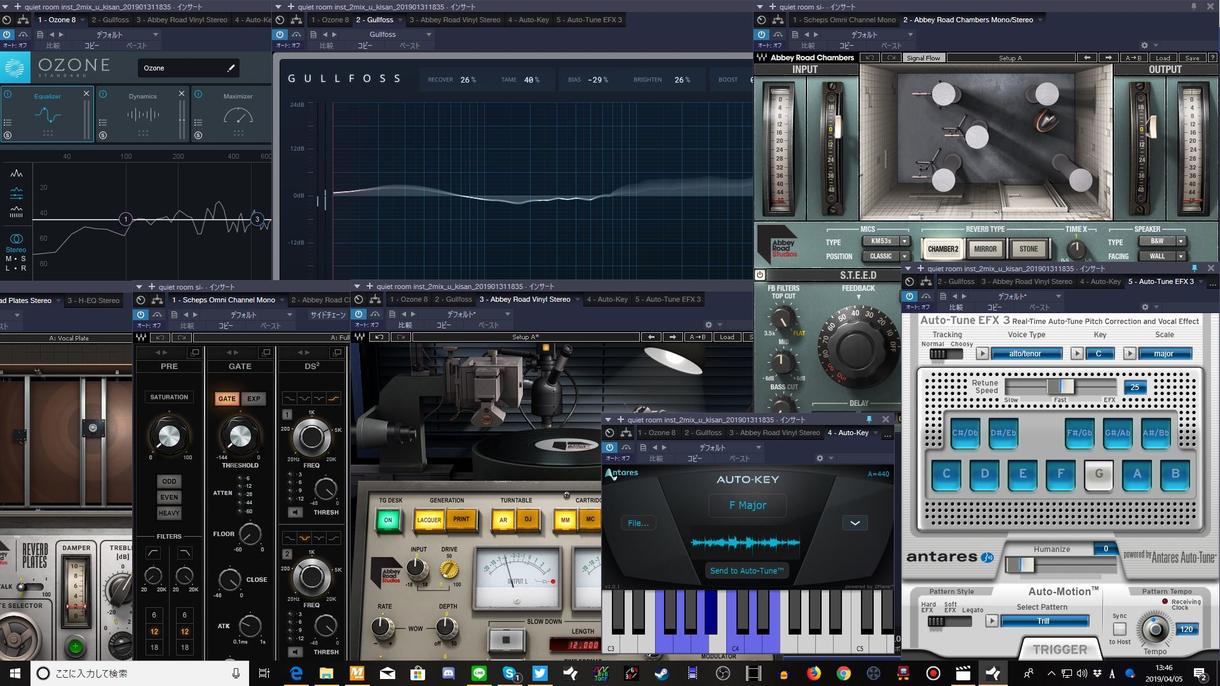Image resolution: width=1220 pixels, height=686 pixels.
Task: Open the Chambers mic TYPE KM53s dropdown
Action: 886,241
